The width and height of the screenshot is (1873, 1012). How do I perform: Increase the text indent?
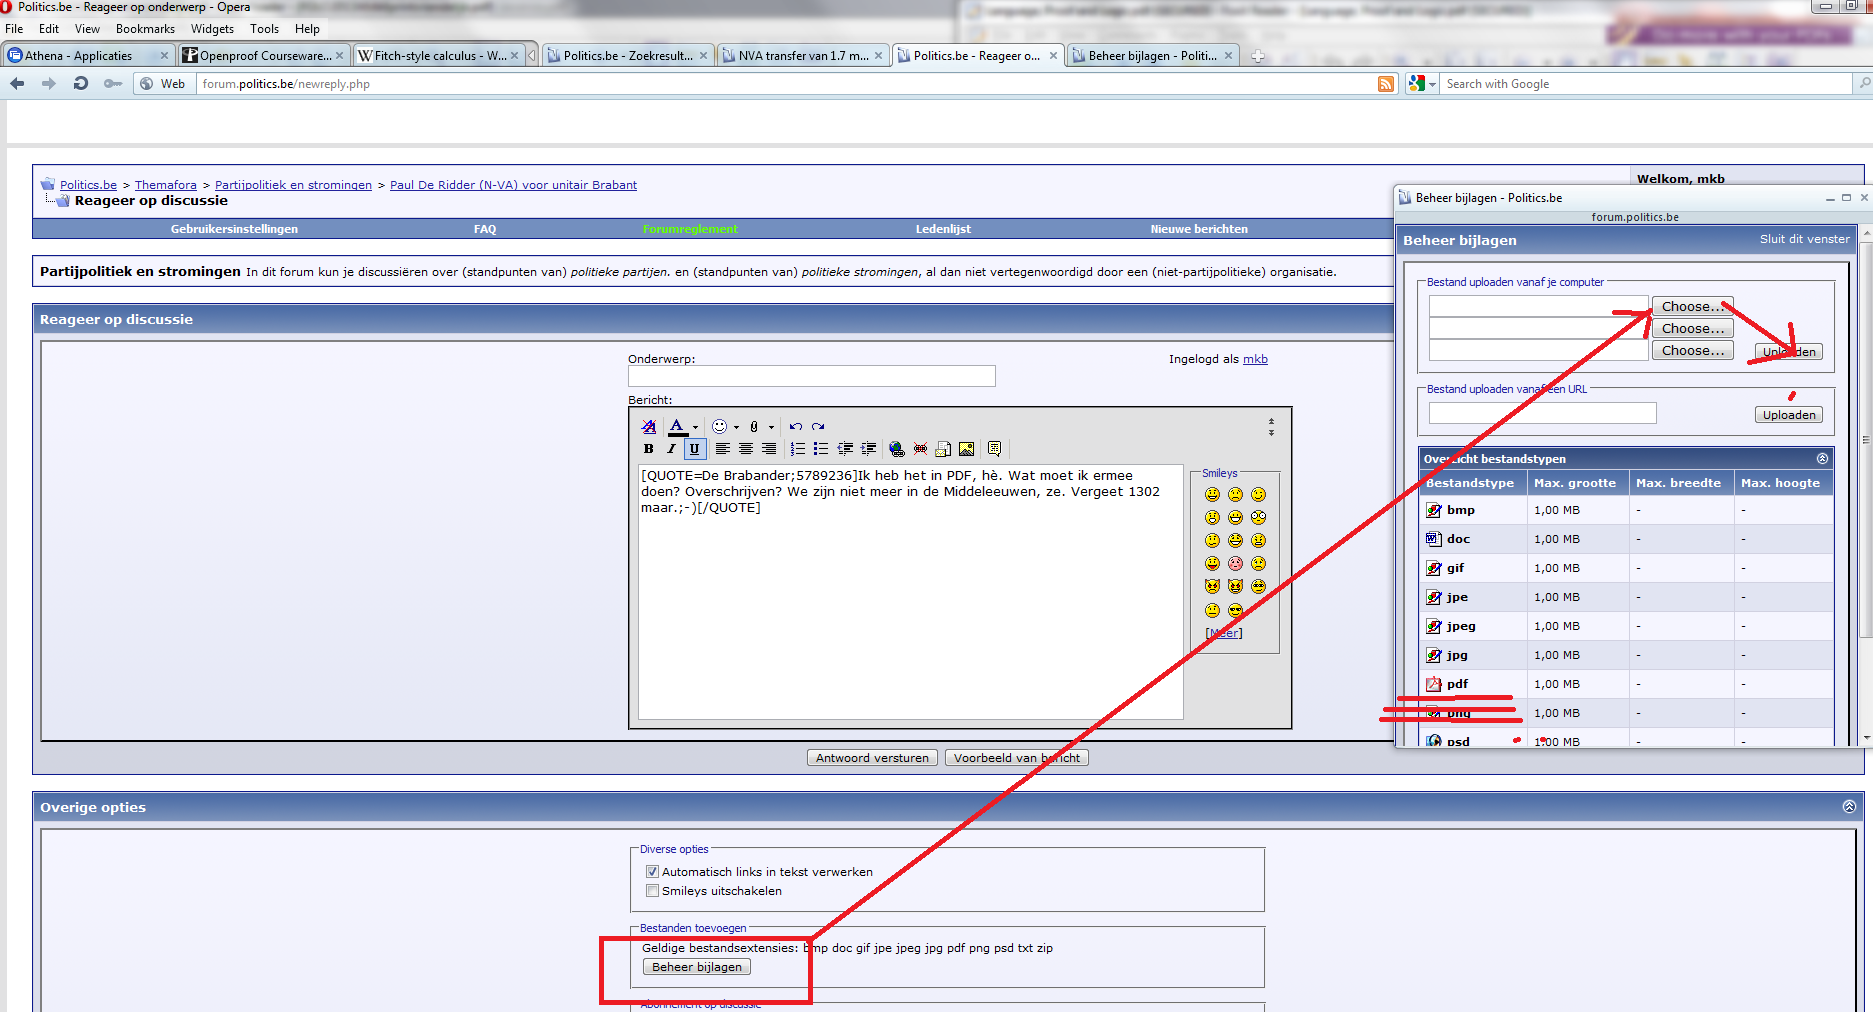click(869, 449)
